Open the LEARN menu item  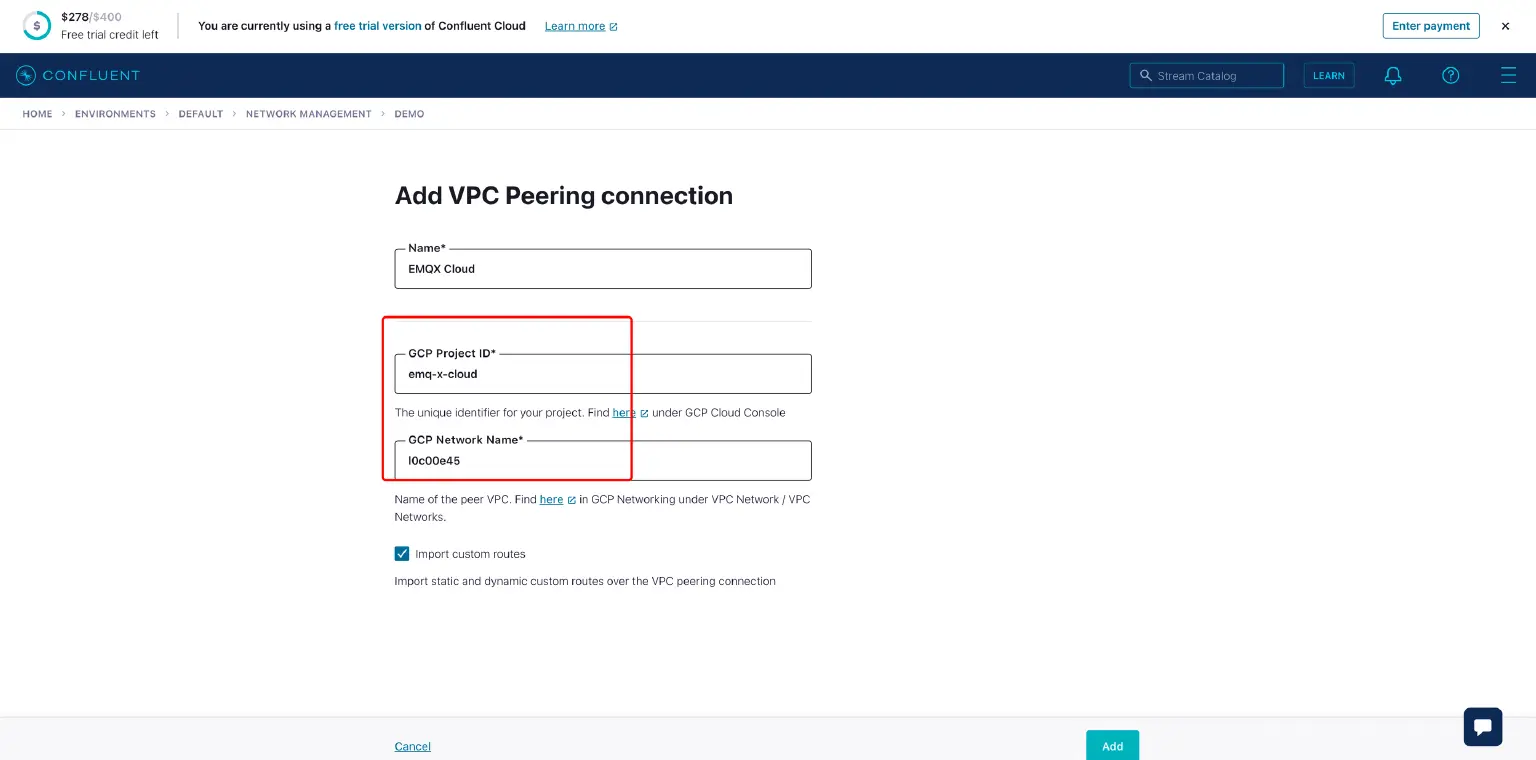point(1329,75)
